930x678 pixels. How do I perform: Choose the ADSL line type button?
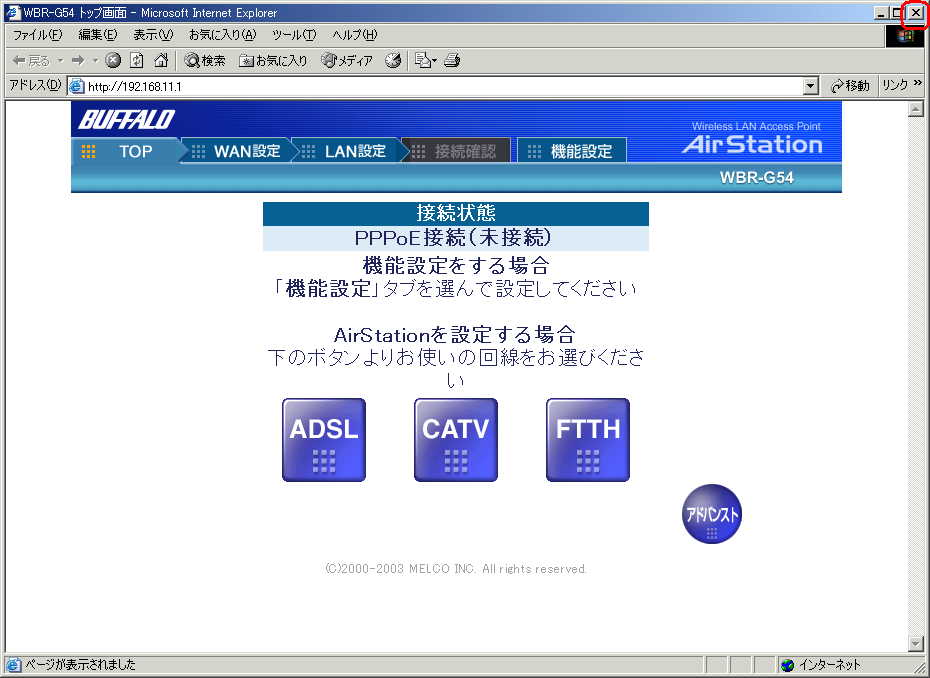click(324, 440)
